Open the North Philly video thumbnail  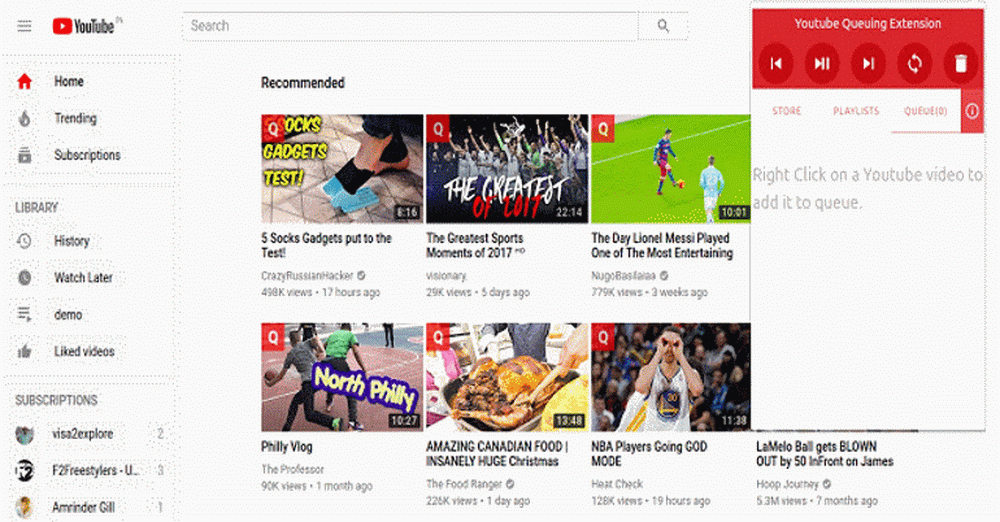pyautogui.click(x=342, y=377)
